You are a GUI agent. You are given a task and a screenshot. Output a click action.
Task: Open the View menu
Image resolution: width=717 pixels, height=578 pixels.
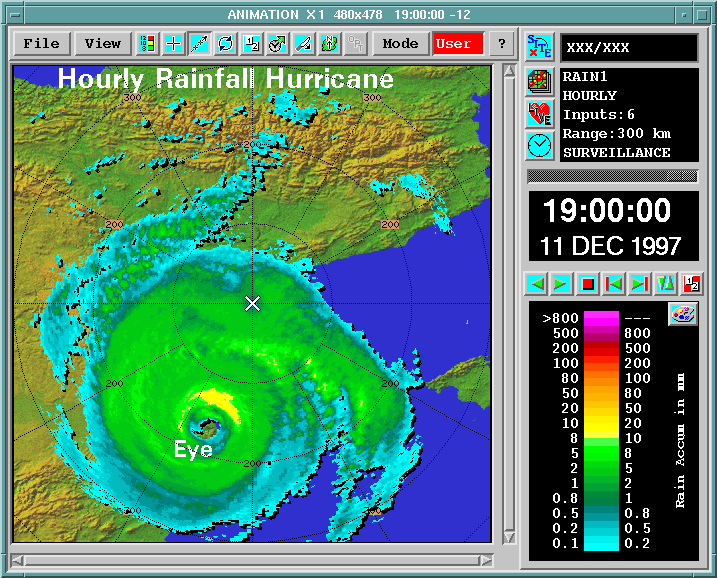pyautogui.click(x=103, y=44)
